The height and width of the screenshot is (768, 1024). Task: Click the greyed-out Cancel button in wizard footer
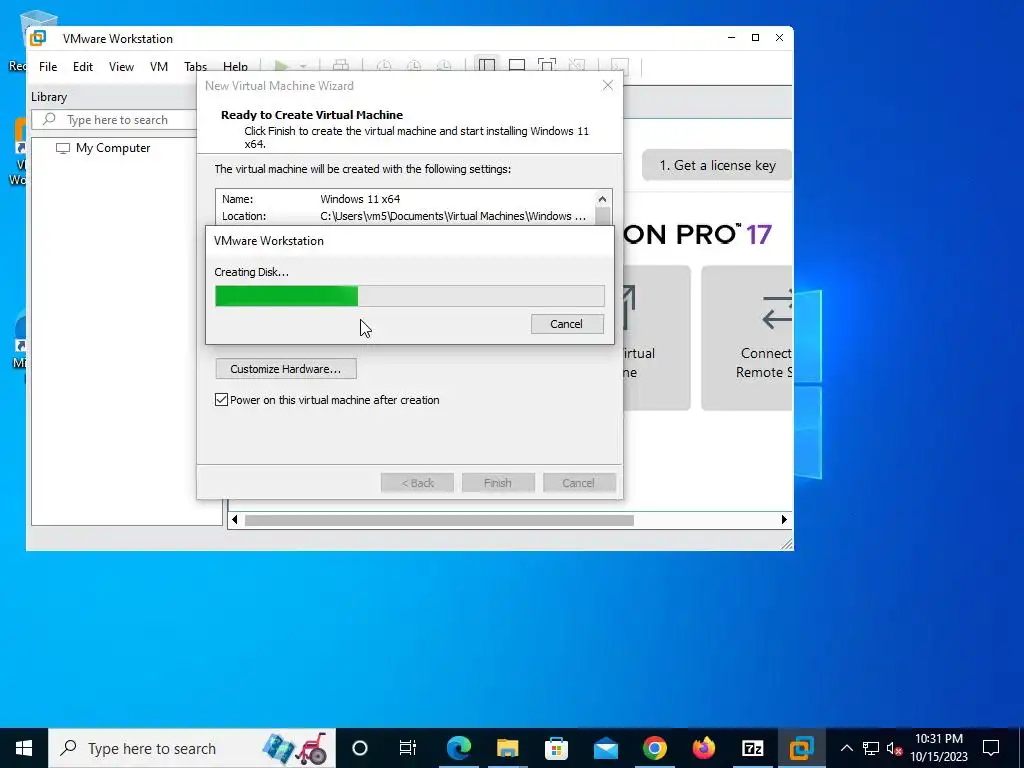579,483
